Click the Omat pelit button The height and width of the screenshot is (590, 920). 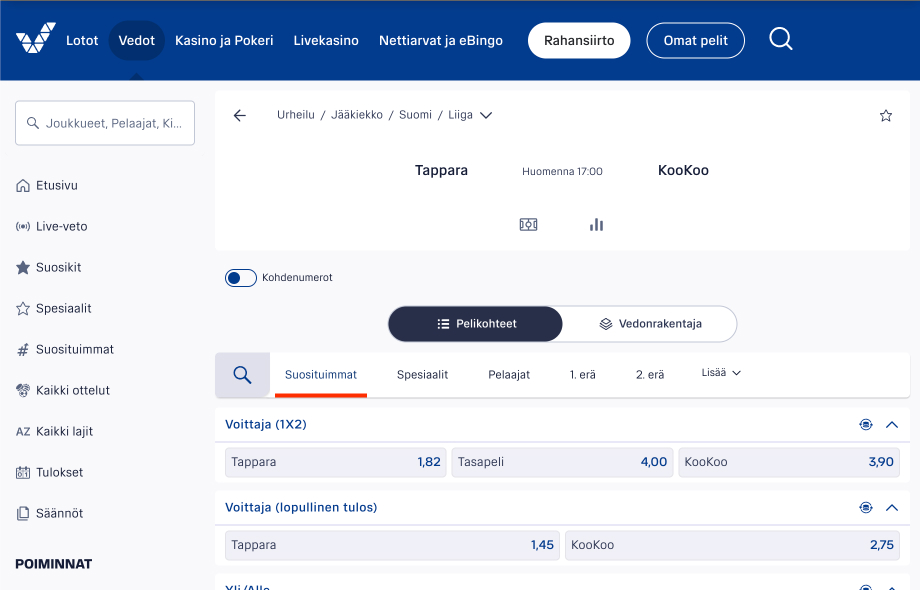[695, 40]
